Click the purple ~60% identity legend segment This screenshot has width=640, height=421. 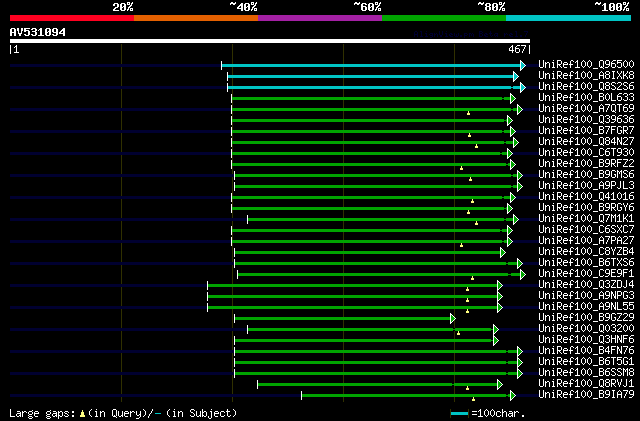pos(320,18)
